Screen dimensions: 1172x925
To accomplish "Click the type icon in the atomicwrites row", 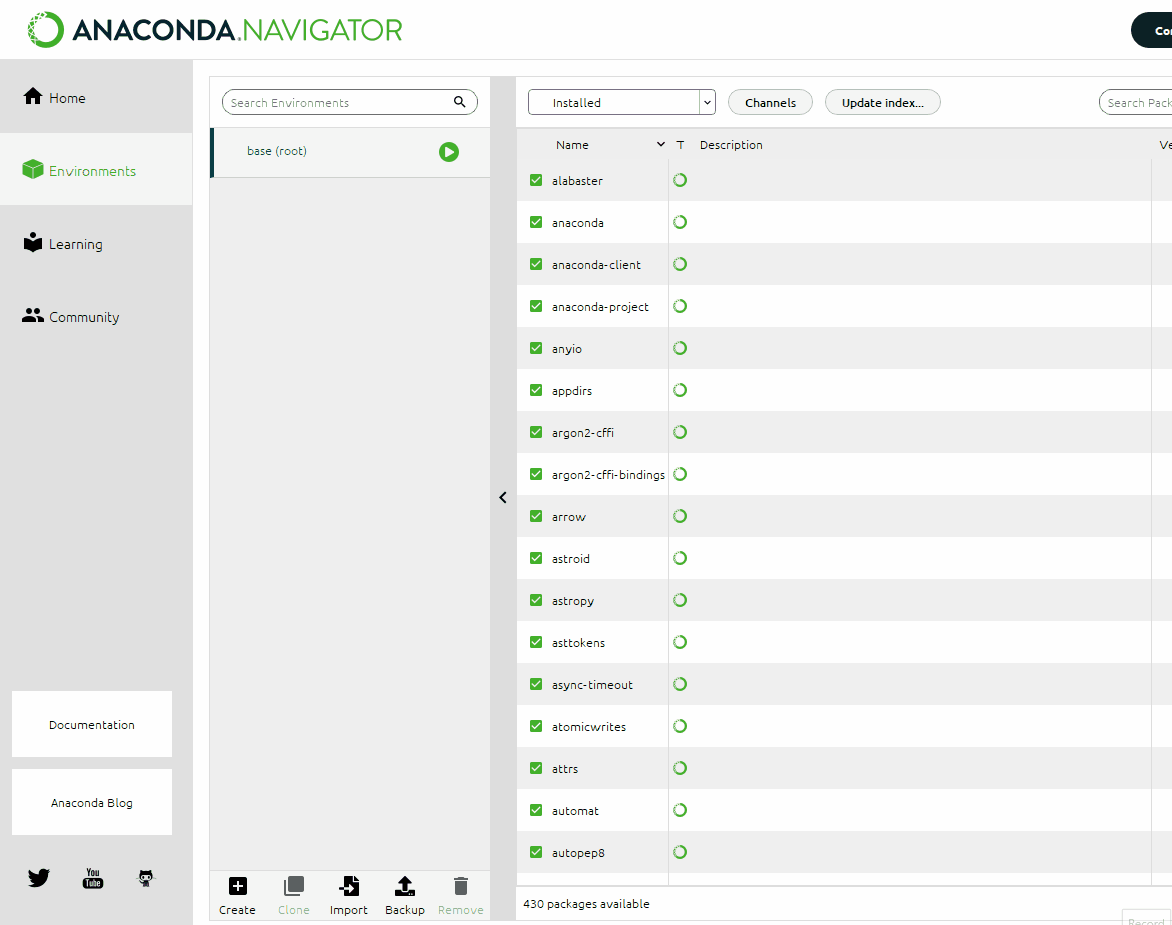I will pos(679,726).
